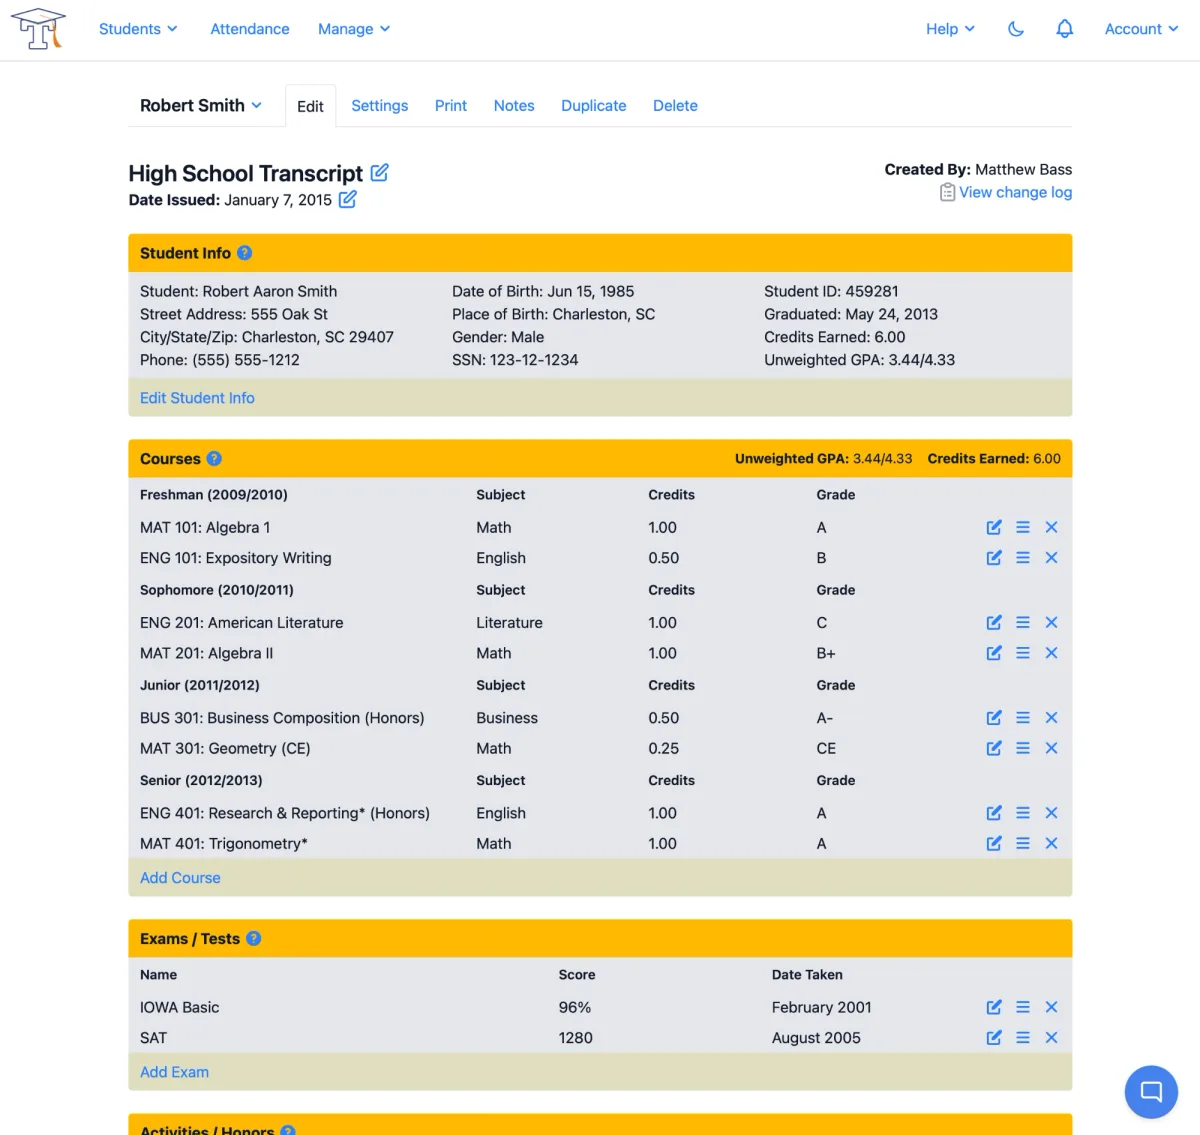Switch to the Notes tab
Screen dimensions: 1200x1135
coord(514,105)
